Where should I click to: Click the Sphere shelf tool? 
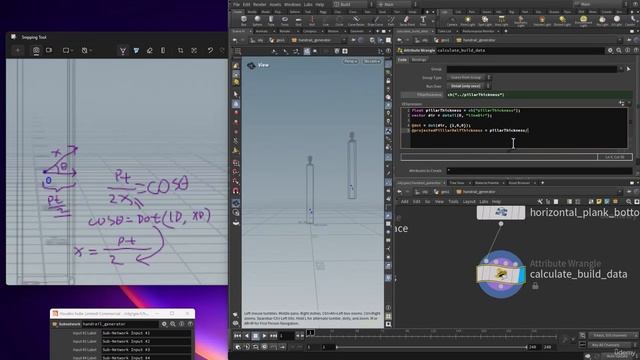pyautogui.click(x=258, y=20)
